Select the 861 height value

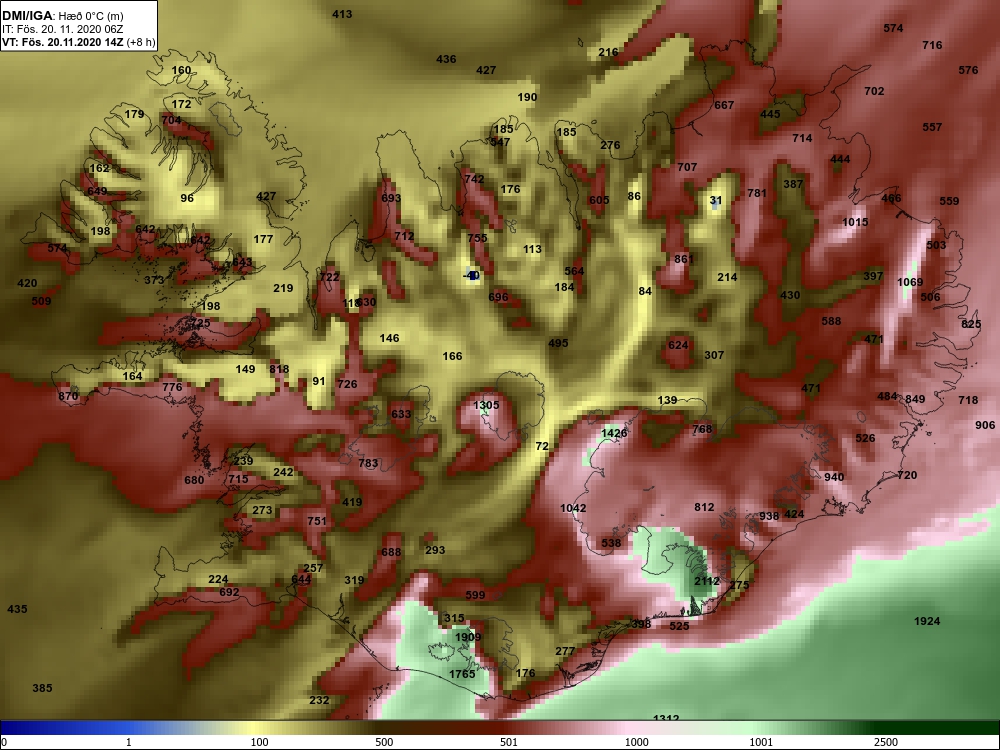point(683,259)
